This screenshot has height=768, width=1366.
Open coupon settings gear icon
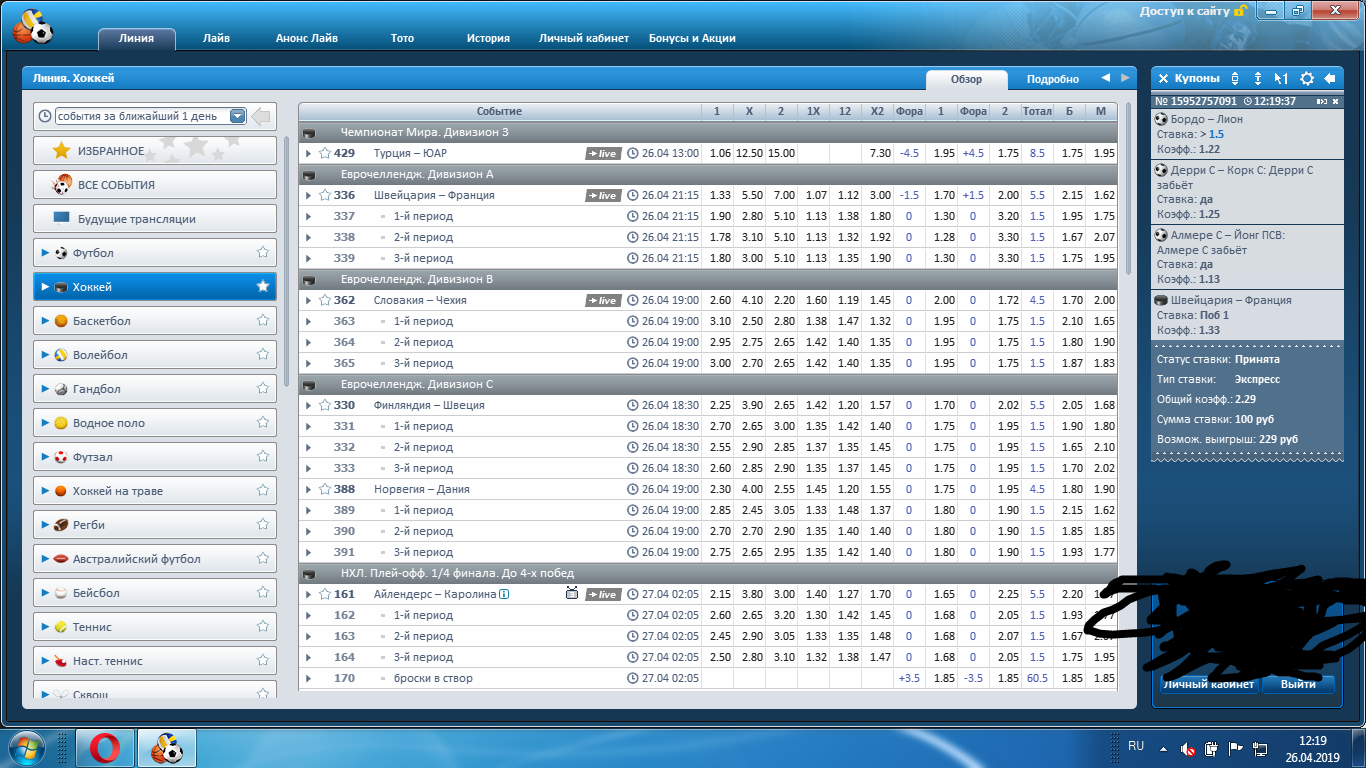(x=1306, y=78)
